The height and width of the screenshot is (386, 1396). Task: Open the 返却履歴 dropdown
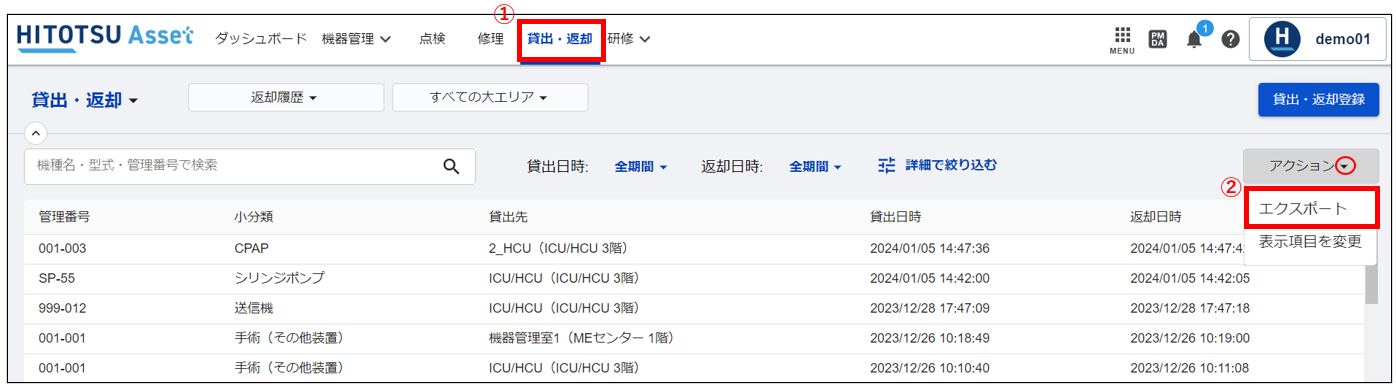point(286,97)
